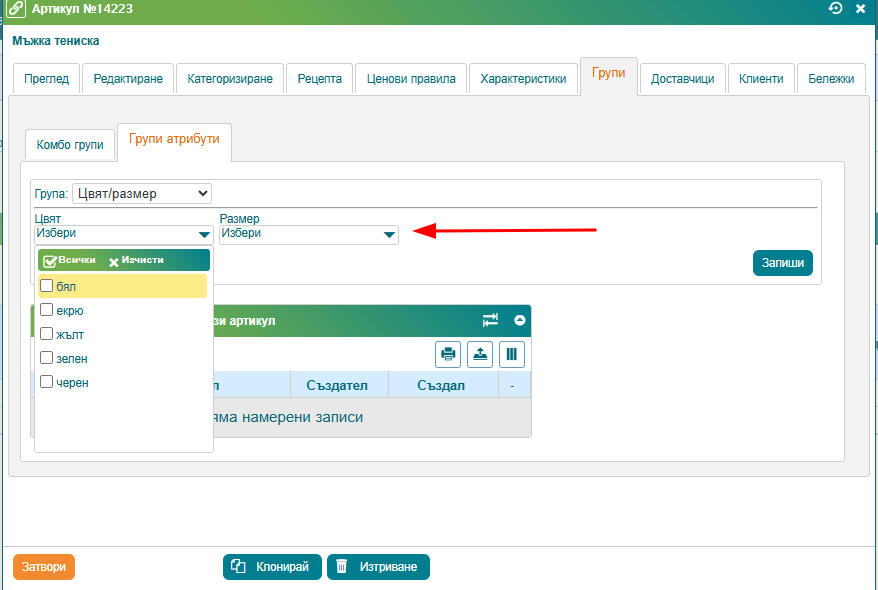The height and width of the screenshot is (590, 878).
Task: Tick the бял checkbox
Action: pyautogui.click(x=46, y=286)
